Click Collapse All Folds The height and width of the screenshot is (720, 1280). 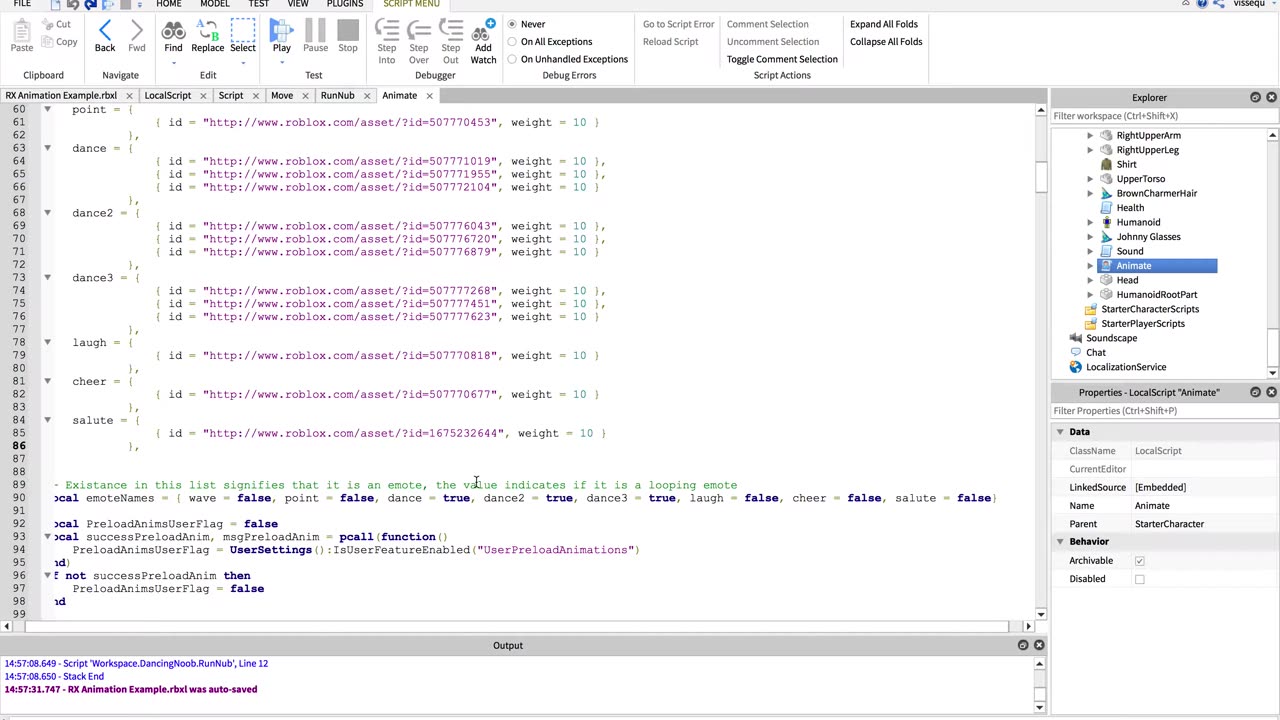point(886,42)
